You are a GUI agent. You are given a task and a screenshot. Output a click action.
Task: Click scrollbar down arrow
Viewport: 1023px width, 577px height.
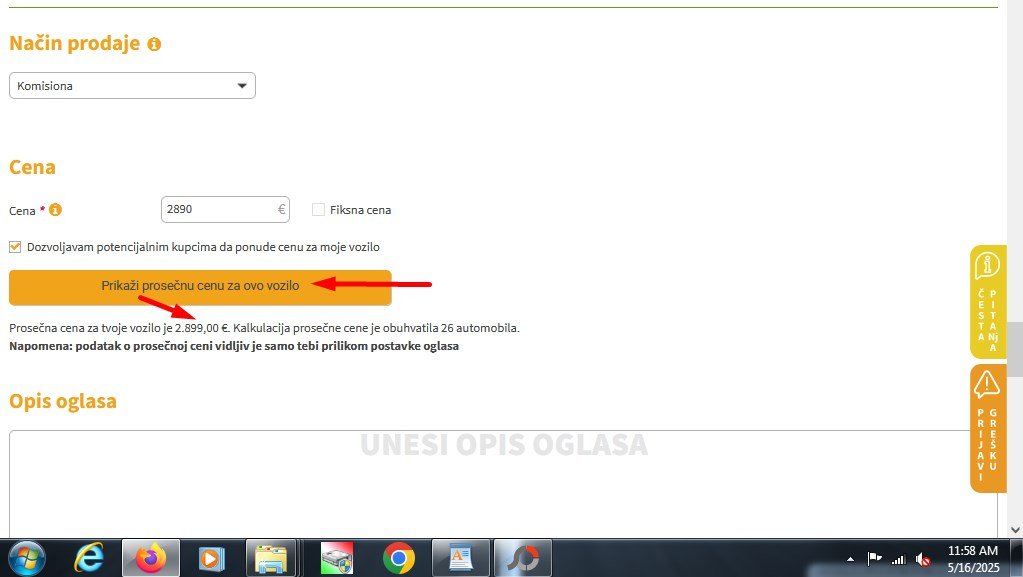point(1015,530)
